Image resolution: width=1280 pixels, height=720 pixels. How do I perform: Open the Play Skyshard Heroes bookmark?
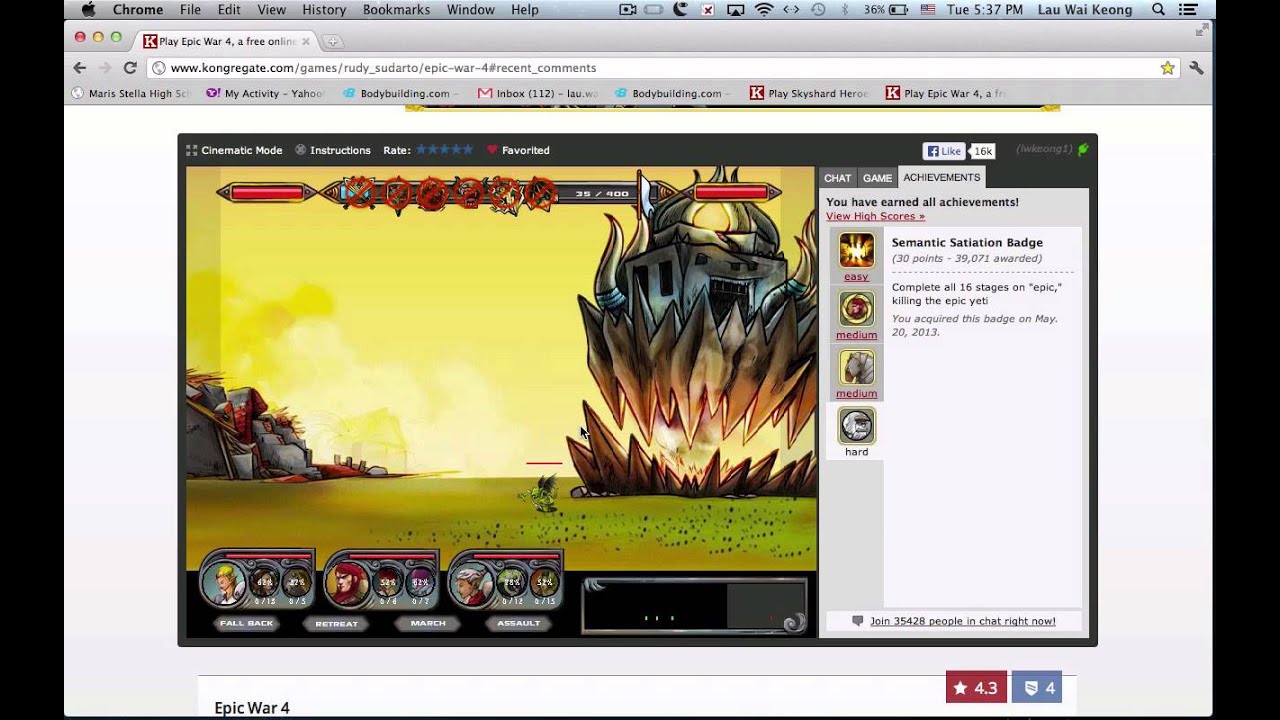809,93
